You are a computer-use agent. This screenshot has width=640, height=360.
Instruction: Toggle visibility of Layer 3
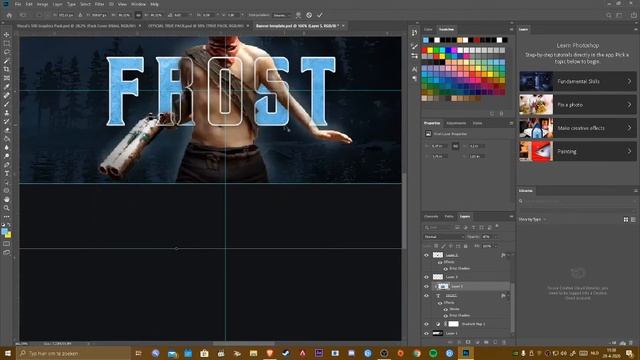[x=427, y=277]
